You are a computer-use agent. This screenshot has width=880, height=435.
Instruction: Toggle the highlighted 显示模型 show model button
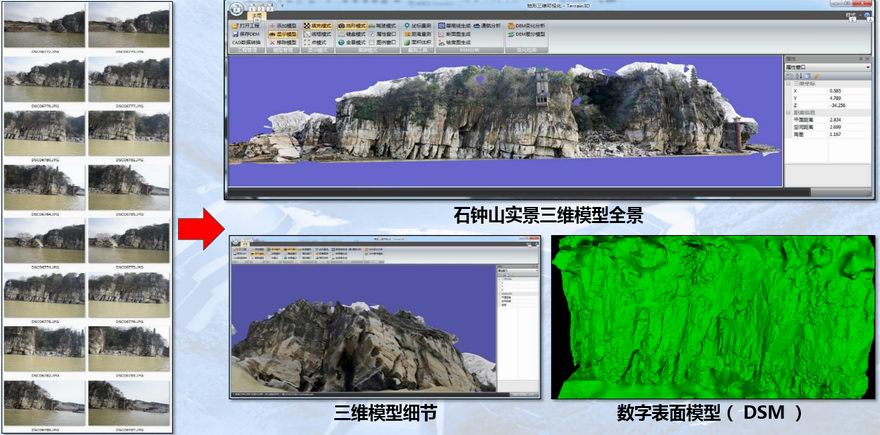(x=283, y=34)
